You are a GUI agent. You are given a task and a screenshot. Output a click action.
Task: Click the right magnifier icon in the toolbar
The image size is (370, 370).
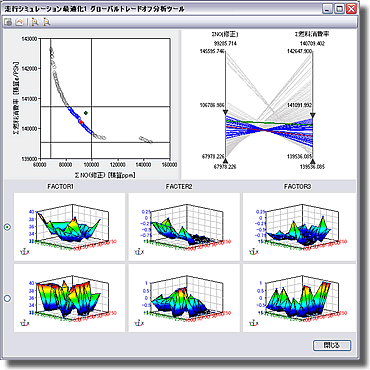(46, 22)
